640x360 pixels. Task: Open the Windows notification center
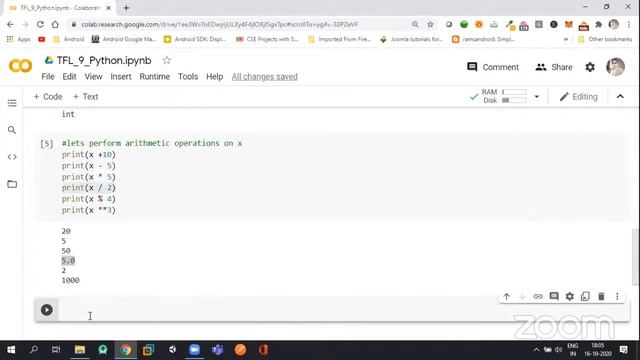(x=623, y=350)
